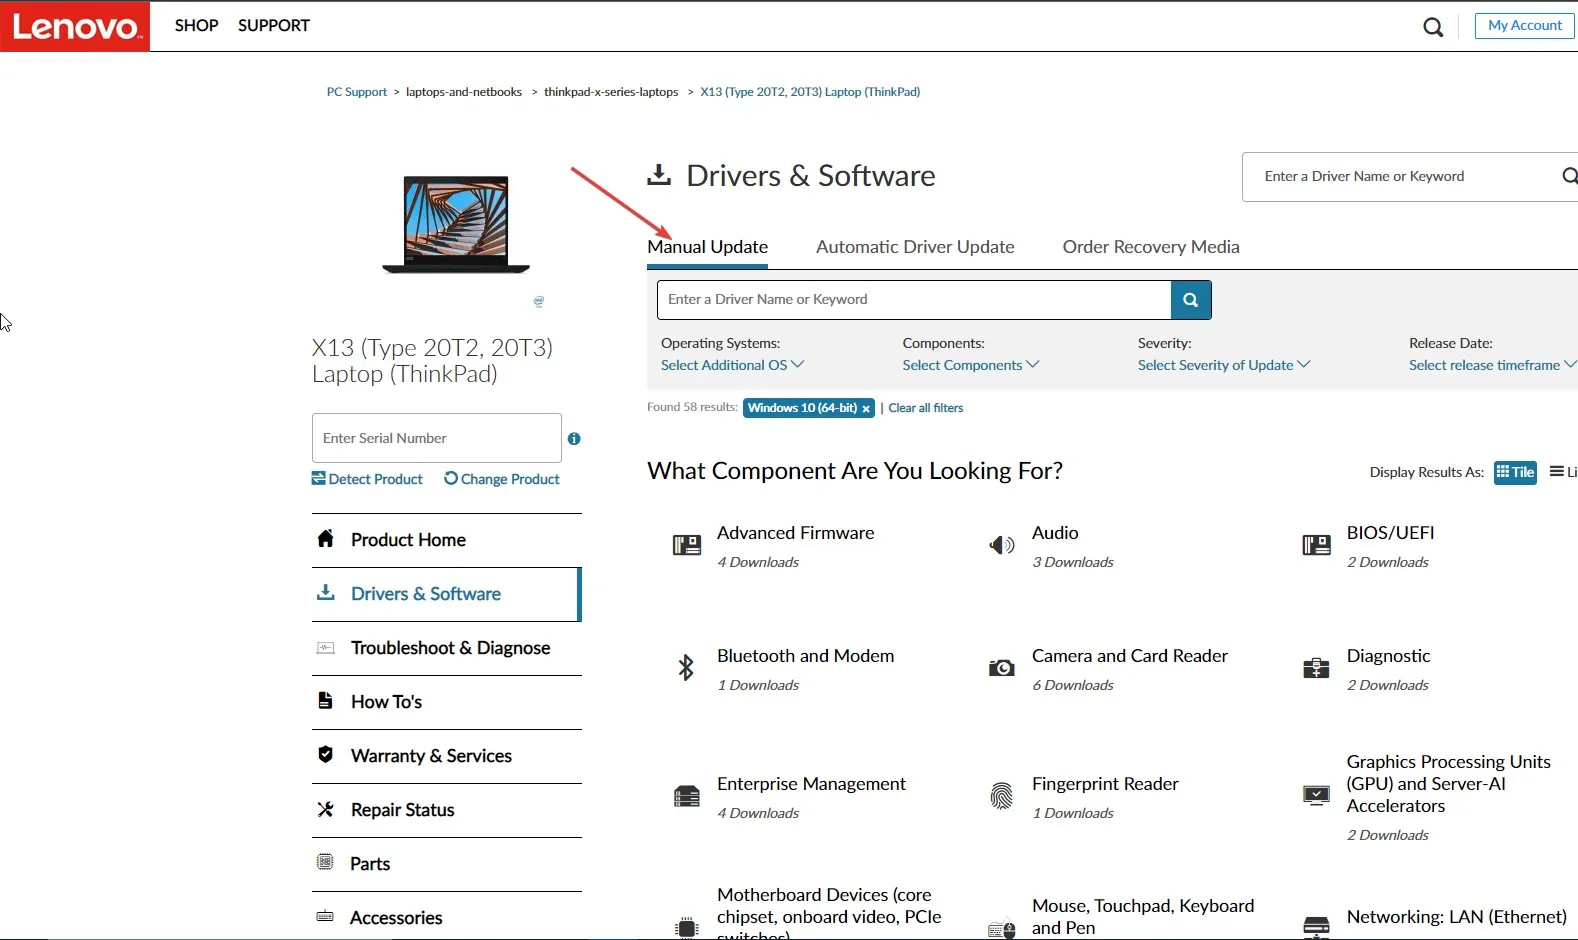1578x940 pixels.
Task: Open the SUPPORT menu
Action: (x=274, y=26)
